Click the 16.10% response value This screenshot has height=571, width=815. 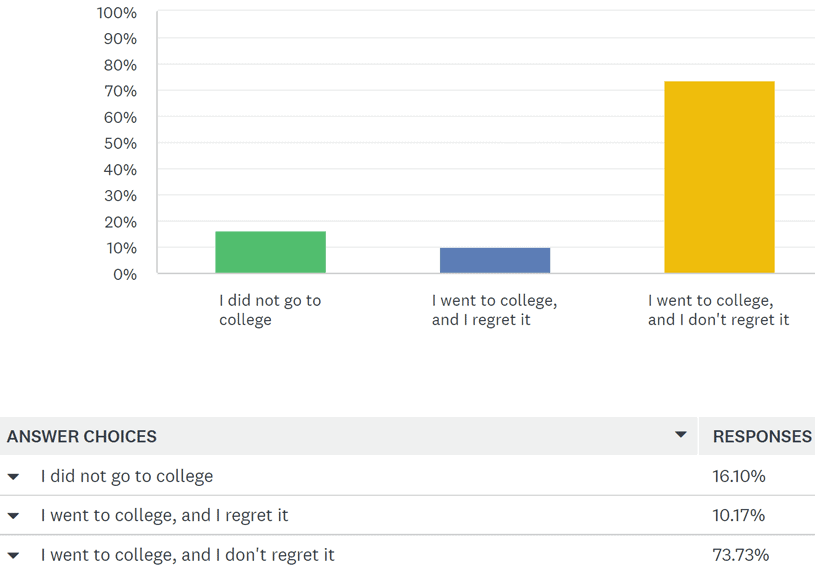click(739, 476)
